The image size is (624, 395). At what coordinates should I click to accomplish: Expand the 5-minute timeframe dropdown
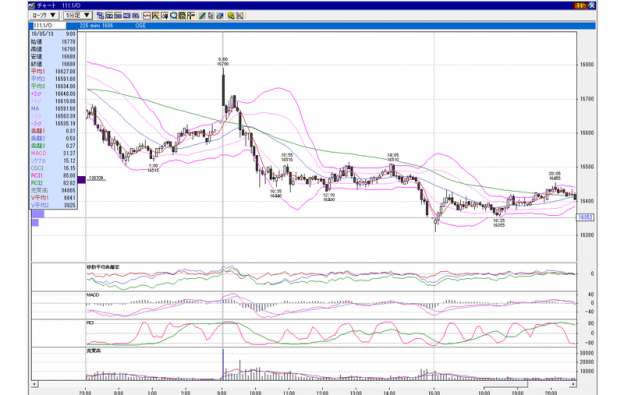(x=78, y=16)
